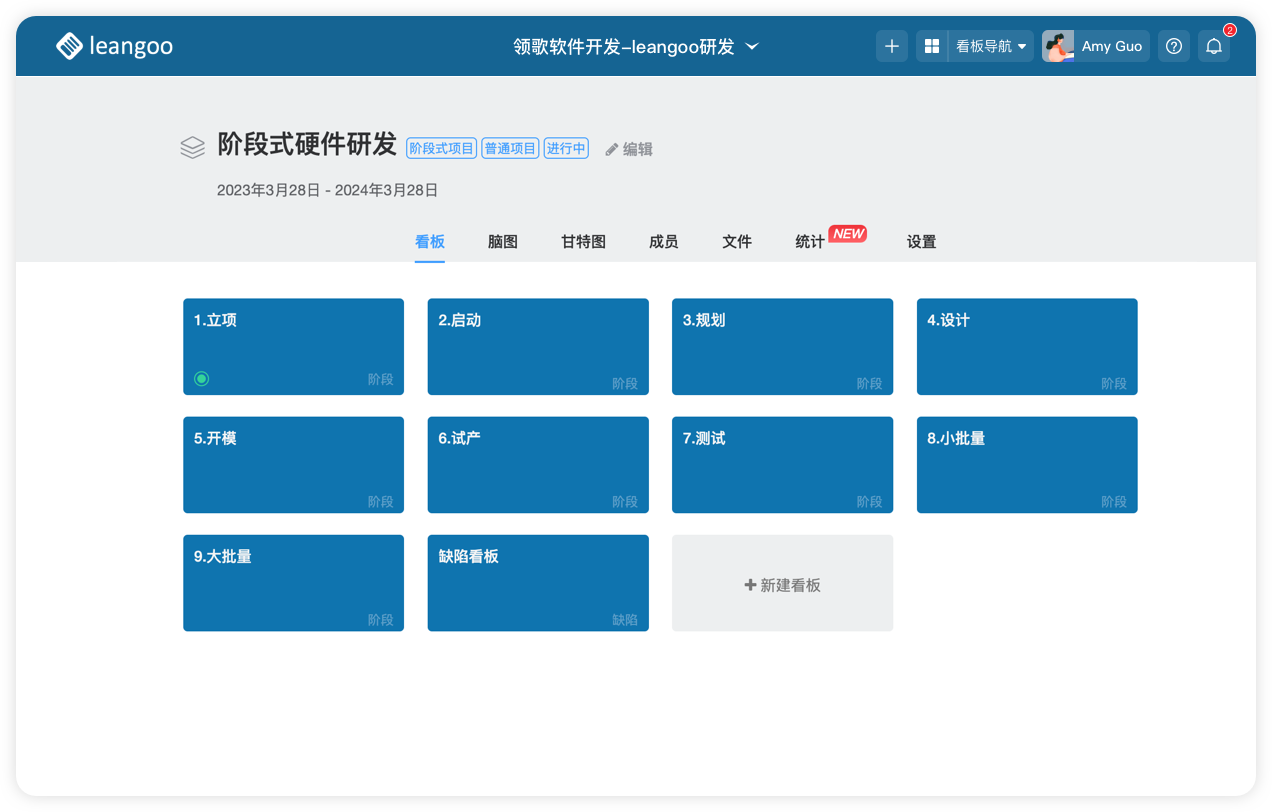Click the plus icon in header
This screenshot has height=812, width=1272.
click(x=892, y=46)
